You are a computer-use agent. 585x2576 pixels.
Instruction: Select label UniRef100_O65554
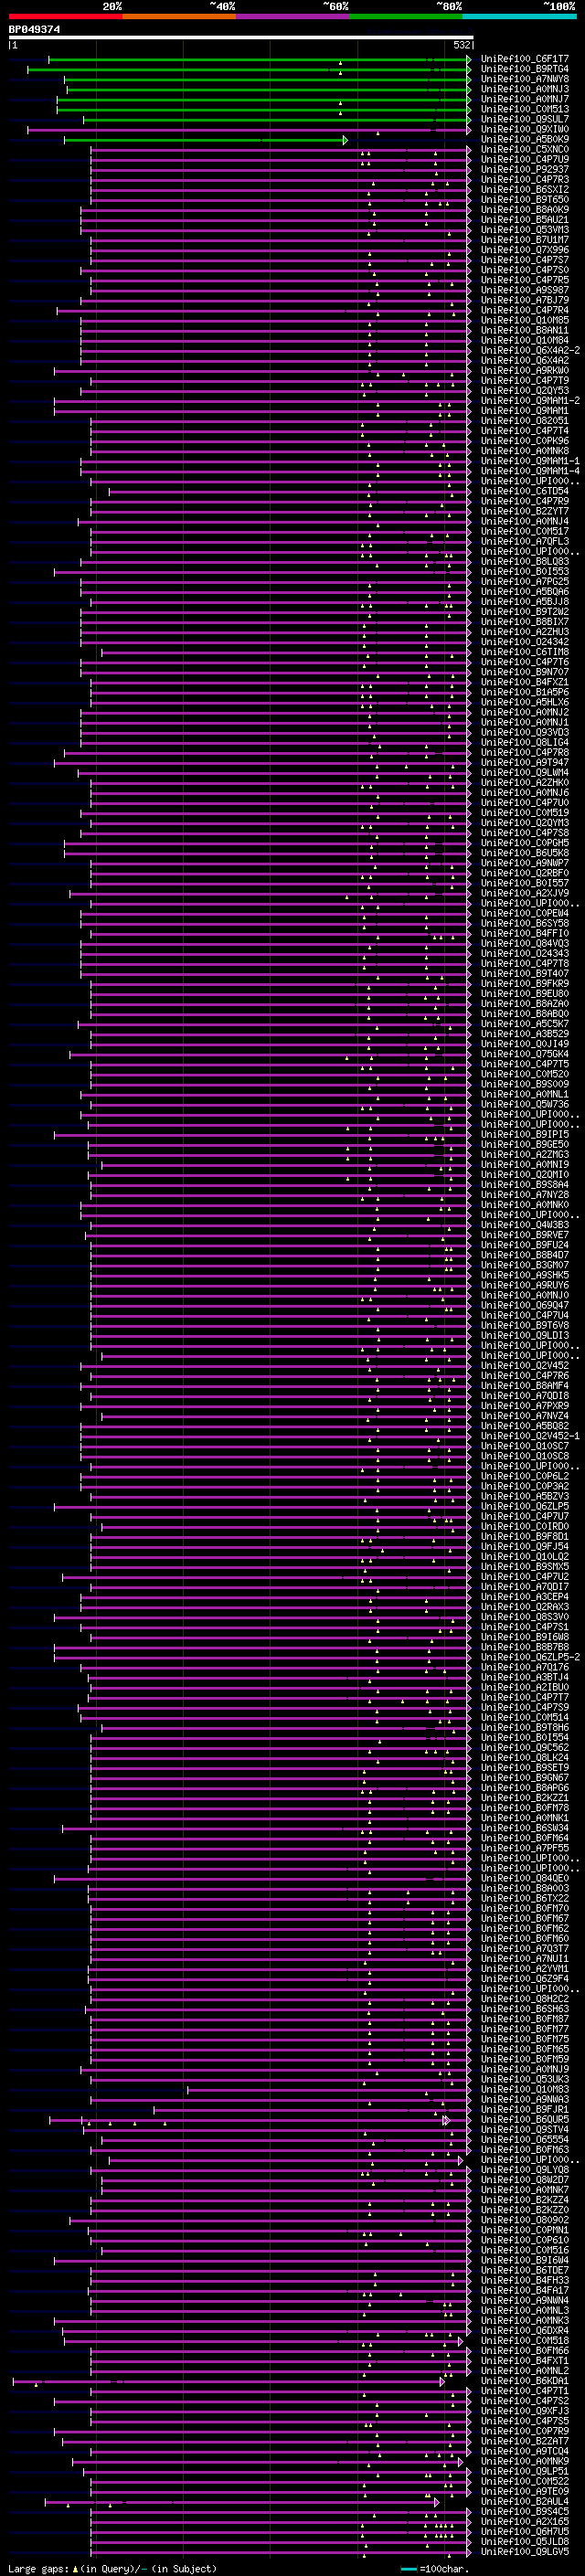tap(525, 2139)
